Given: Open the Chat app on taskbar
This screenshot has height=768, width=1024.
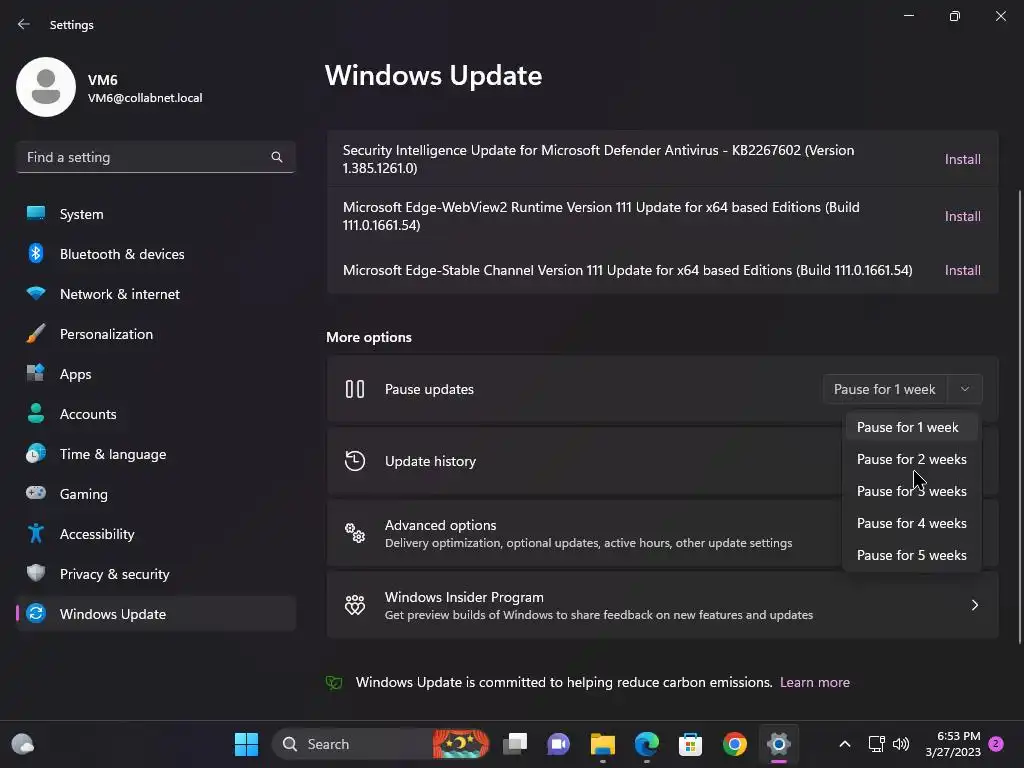Looking at the screenshot, I should pos(558,744).
